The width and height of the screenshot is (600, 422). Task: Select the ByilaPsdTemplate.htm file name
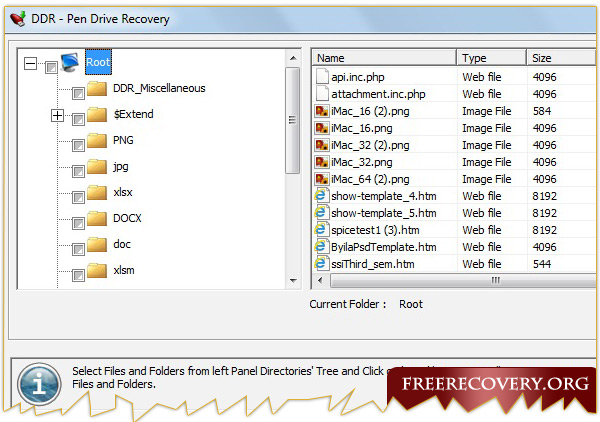click(x=384, y=247)
